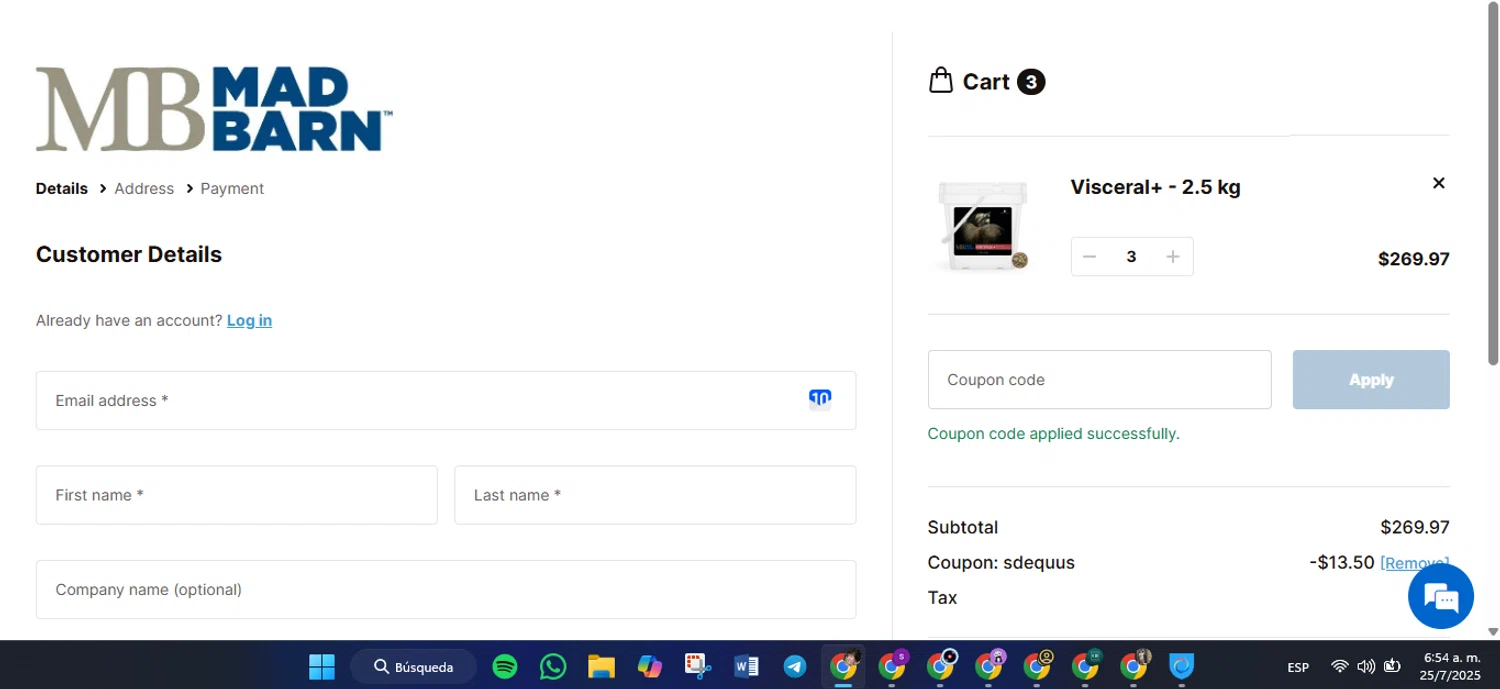
Task: Focus the Email address field
Action: coord(446,400)
